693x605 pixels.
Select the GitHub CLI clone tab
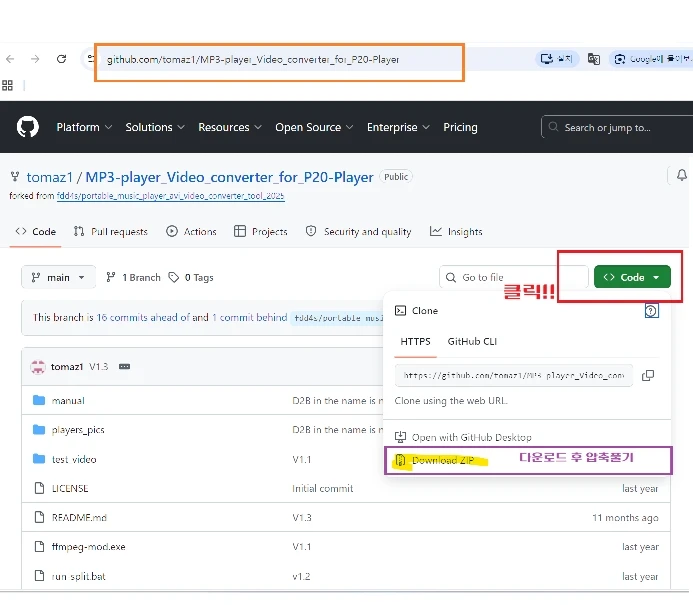[x=472, y=342]
